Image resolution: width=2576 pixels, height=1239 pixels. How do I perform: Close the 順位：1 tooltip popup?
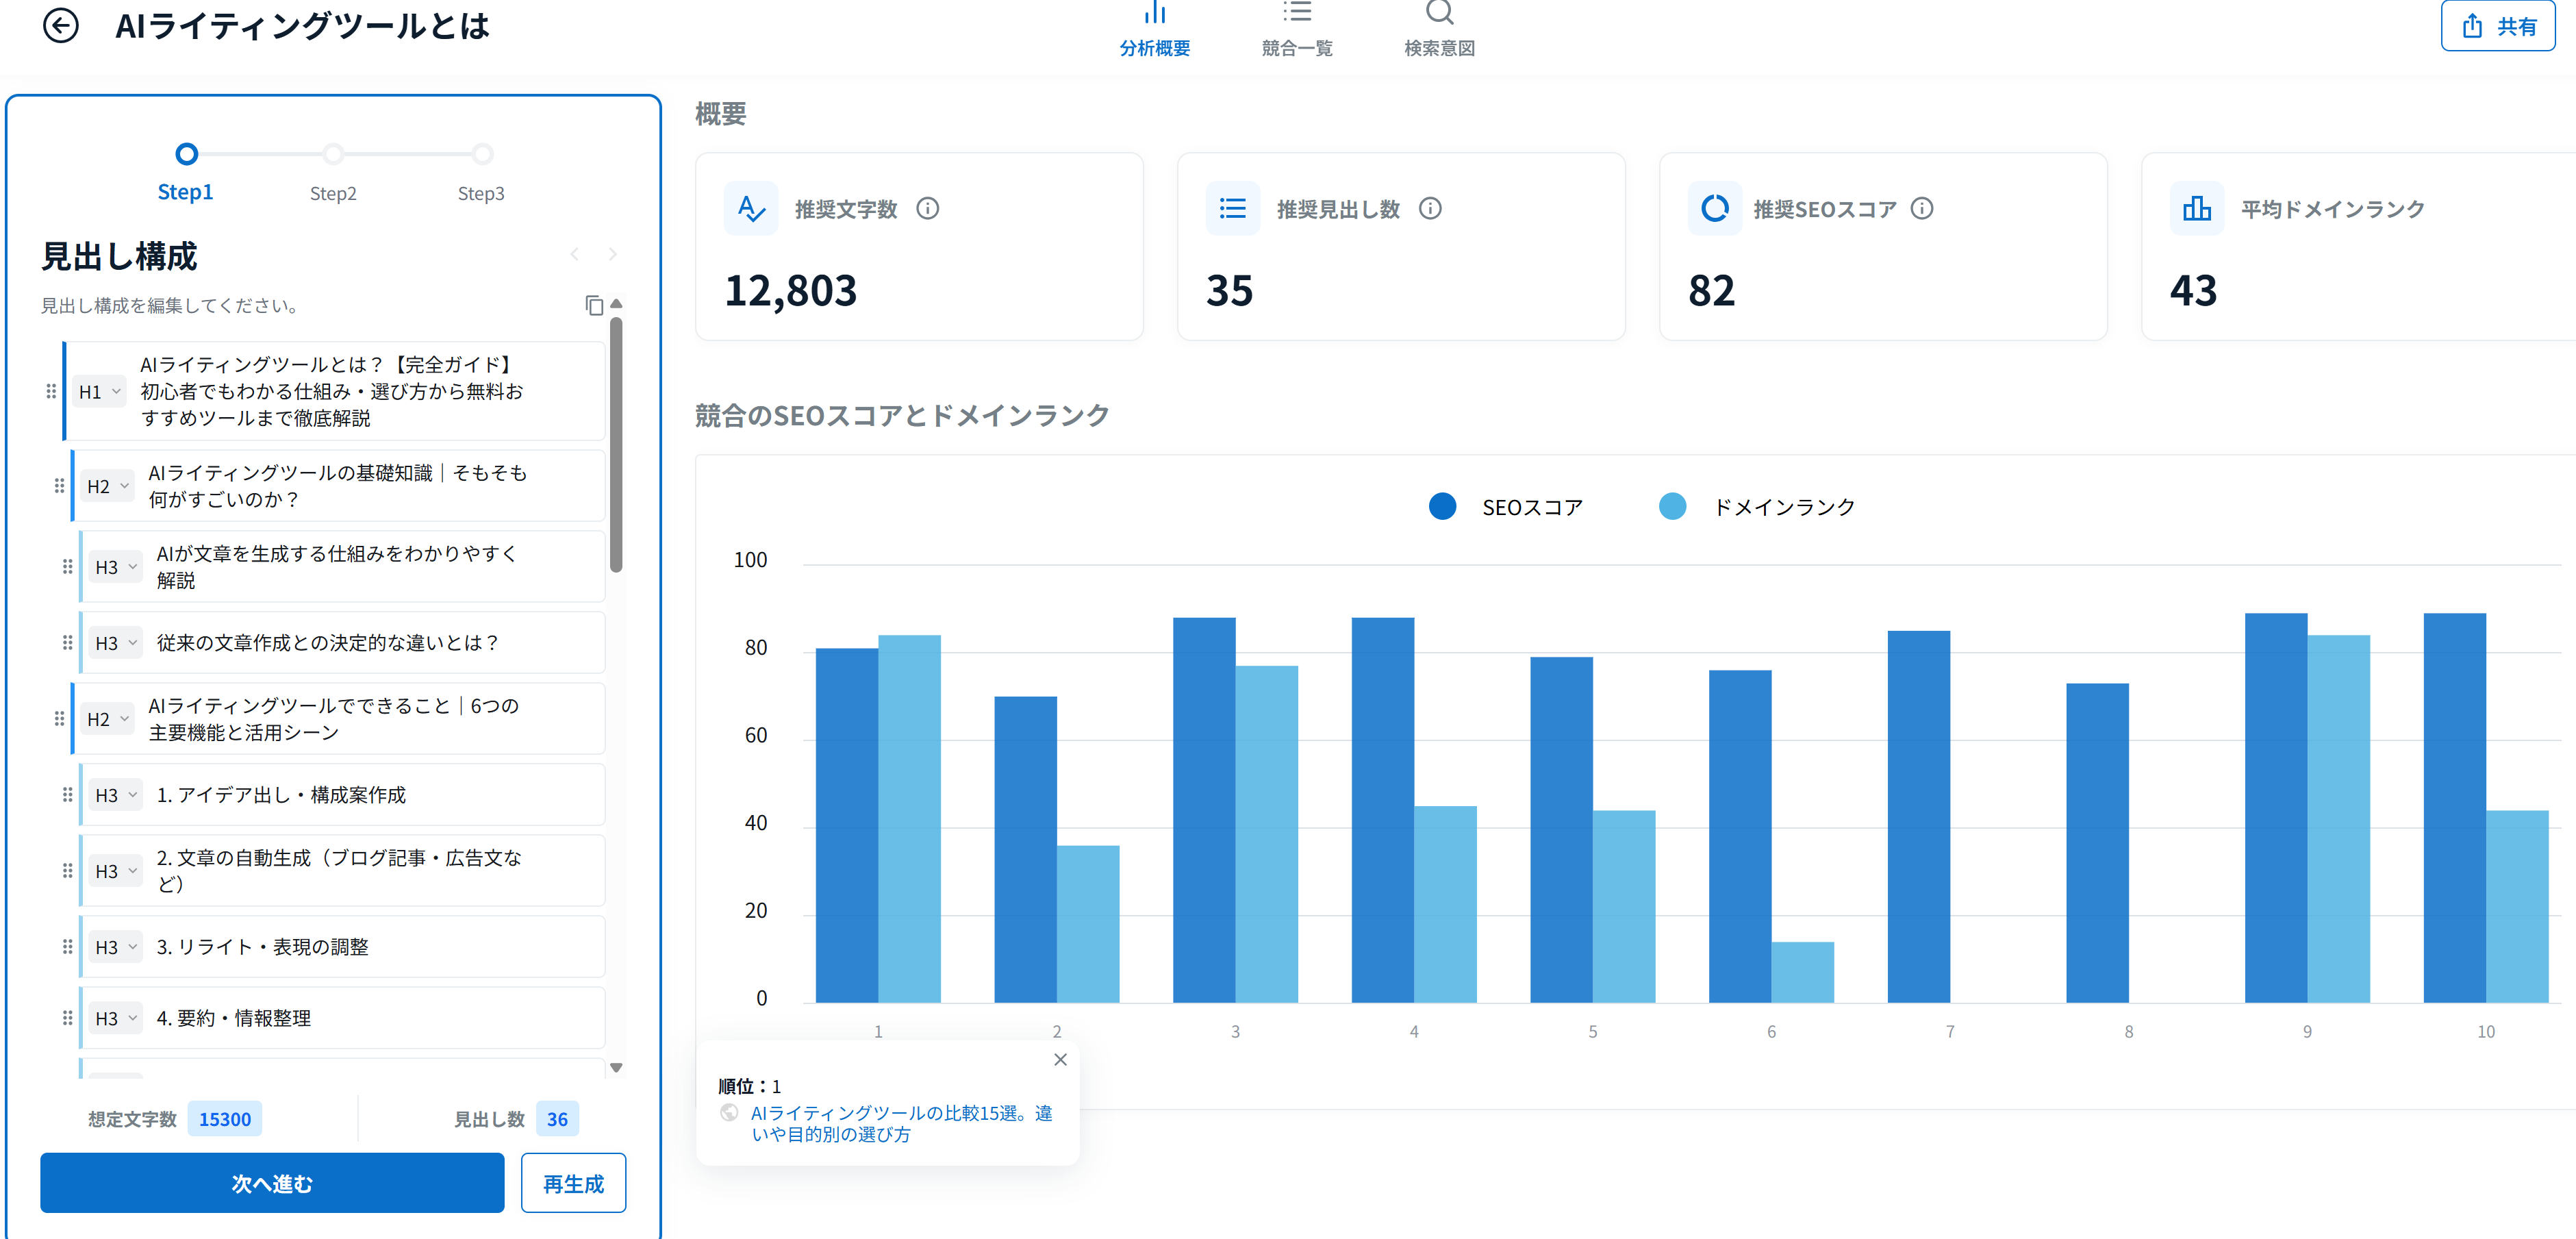[1060, 1059]
